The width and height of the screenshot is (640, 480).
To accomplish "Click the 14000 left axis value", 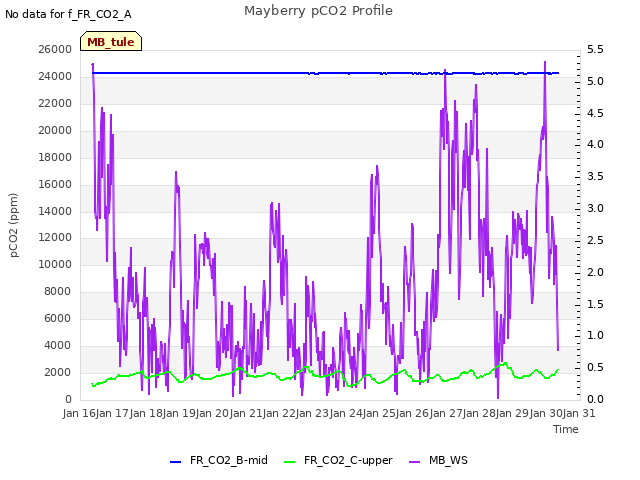I will pyautogui.click(x=55, y=211).
